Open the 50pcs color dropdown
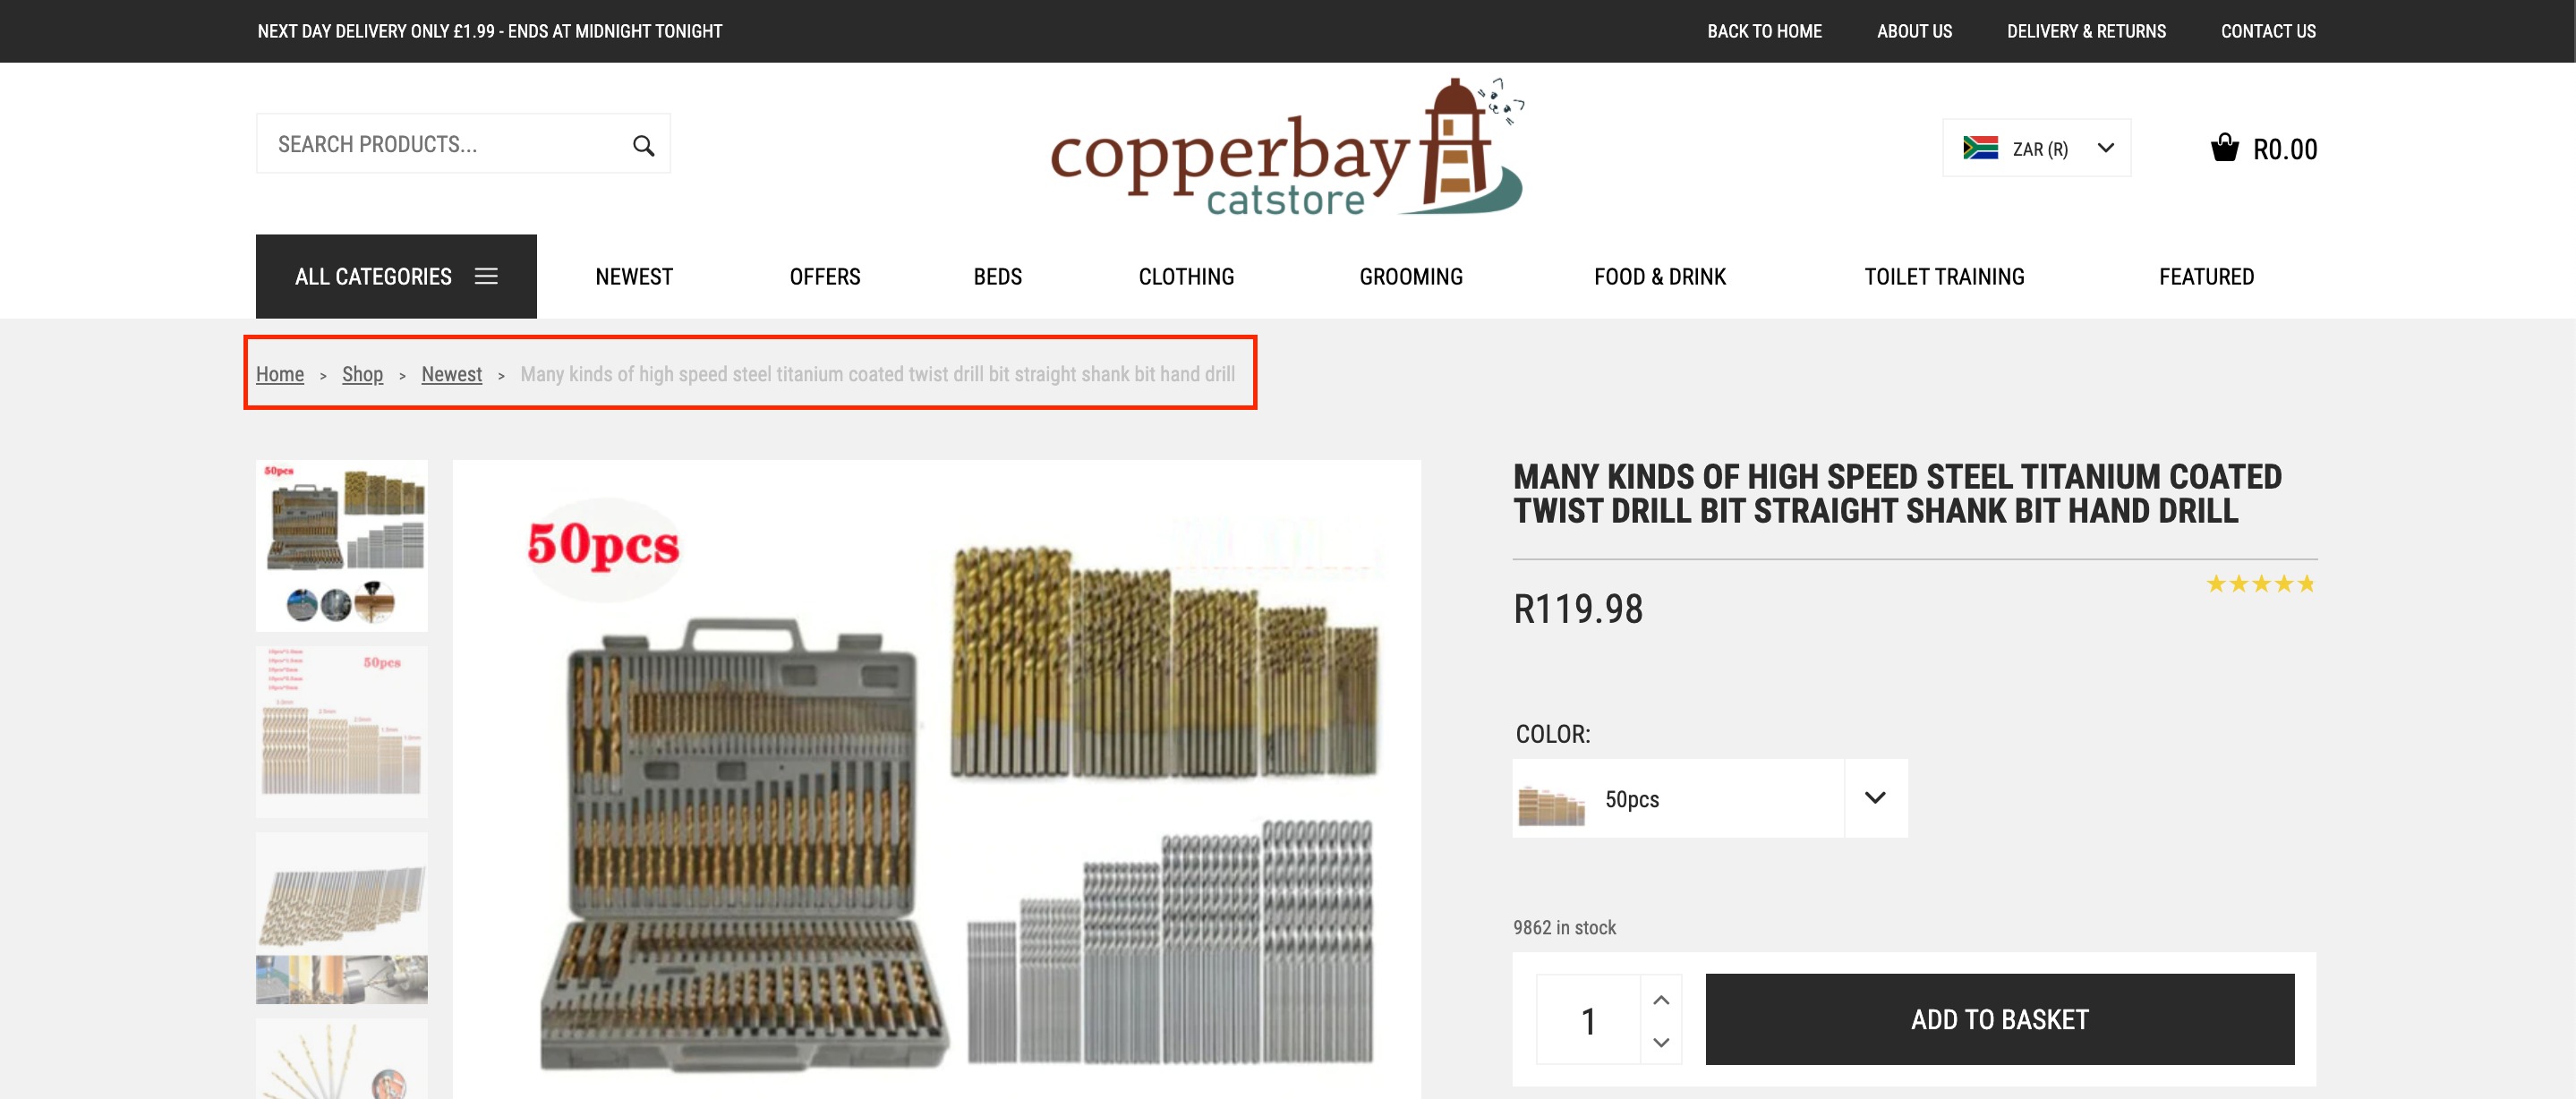 1709,798
